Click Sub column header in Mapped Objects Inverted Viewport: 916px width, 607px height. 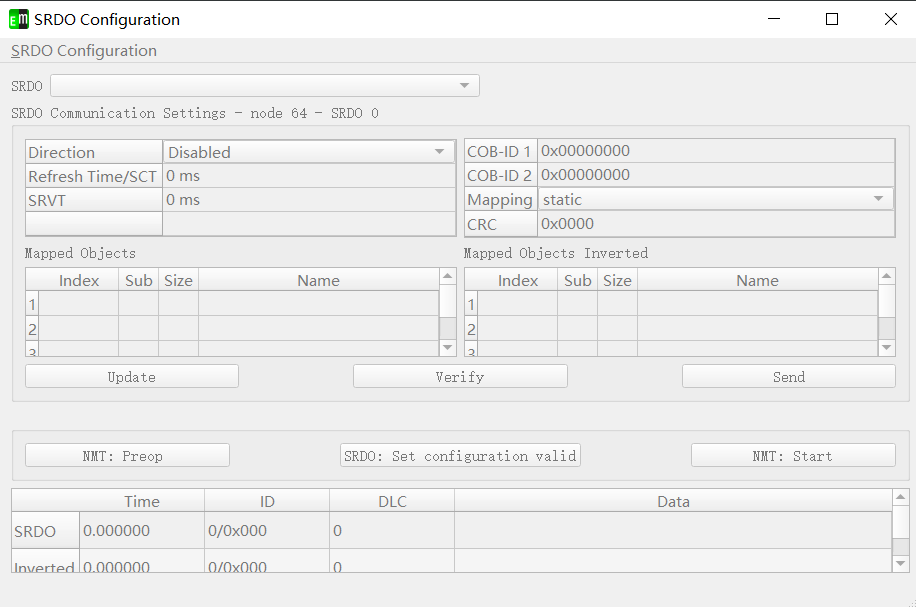[x=578, y=280]
